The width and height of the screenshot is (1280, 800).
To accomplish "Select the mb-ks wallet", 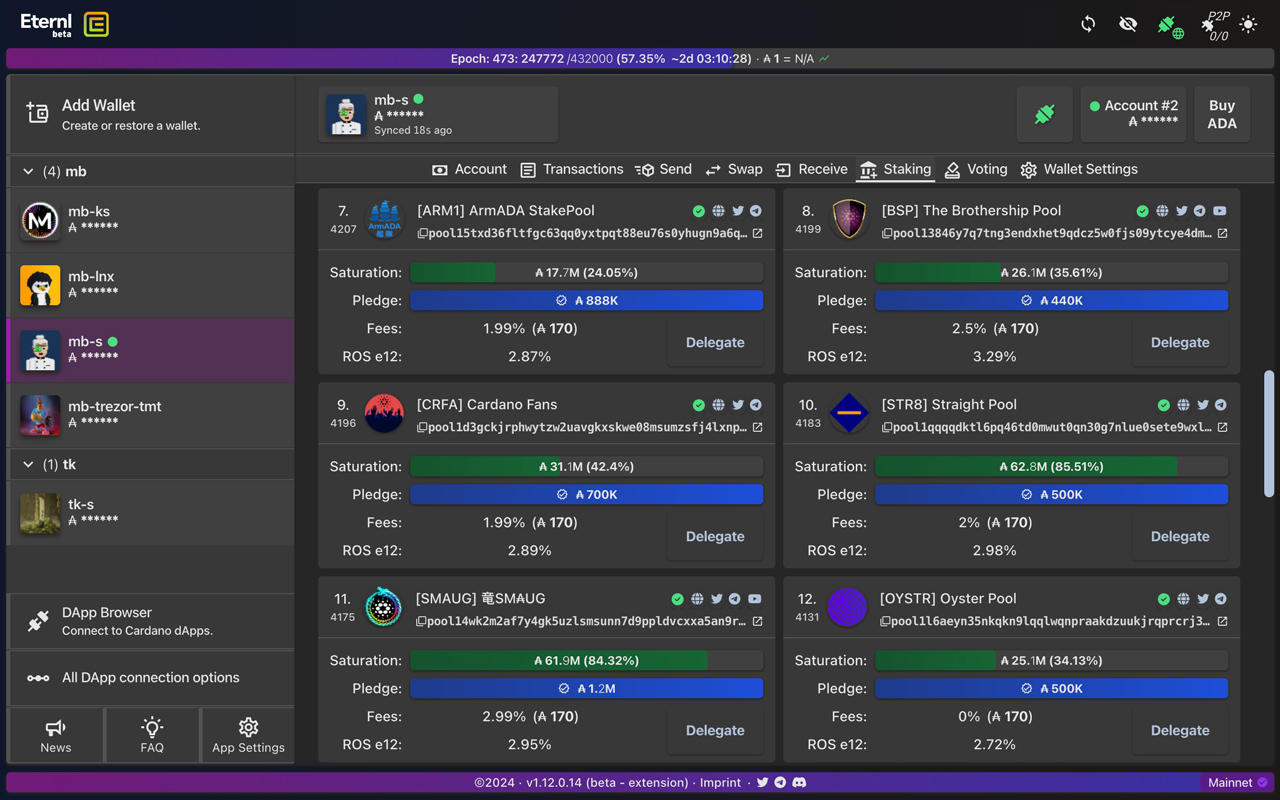I will [151, 220].
